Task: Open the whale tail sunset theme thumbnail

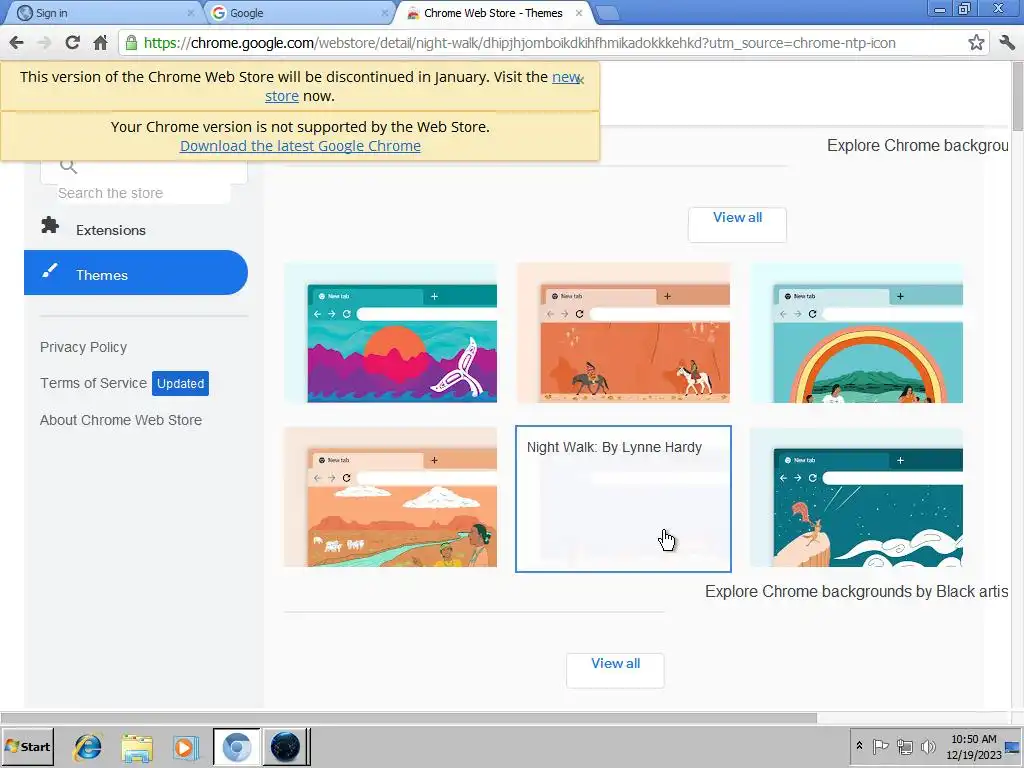Action: tap(391, 333)
